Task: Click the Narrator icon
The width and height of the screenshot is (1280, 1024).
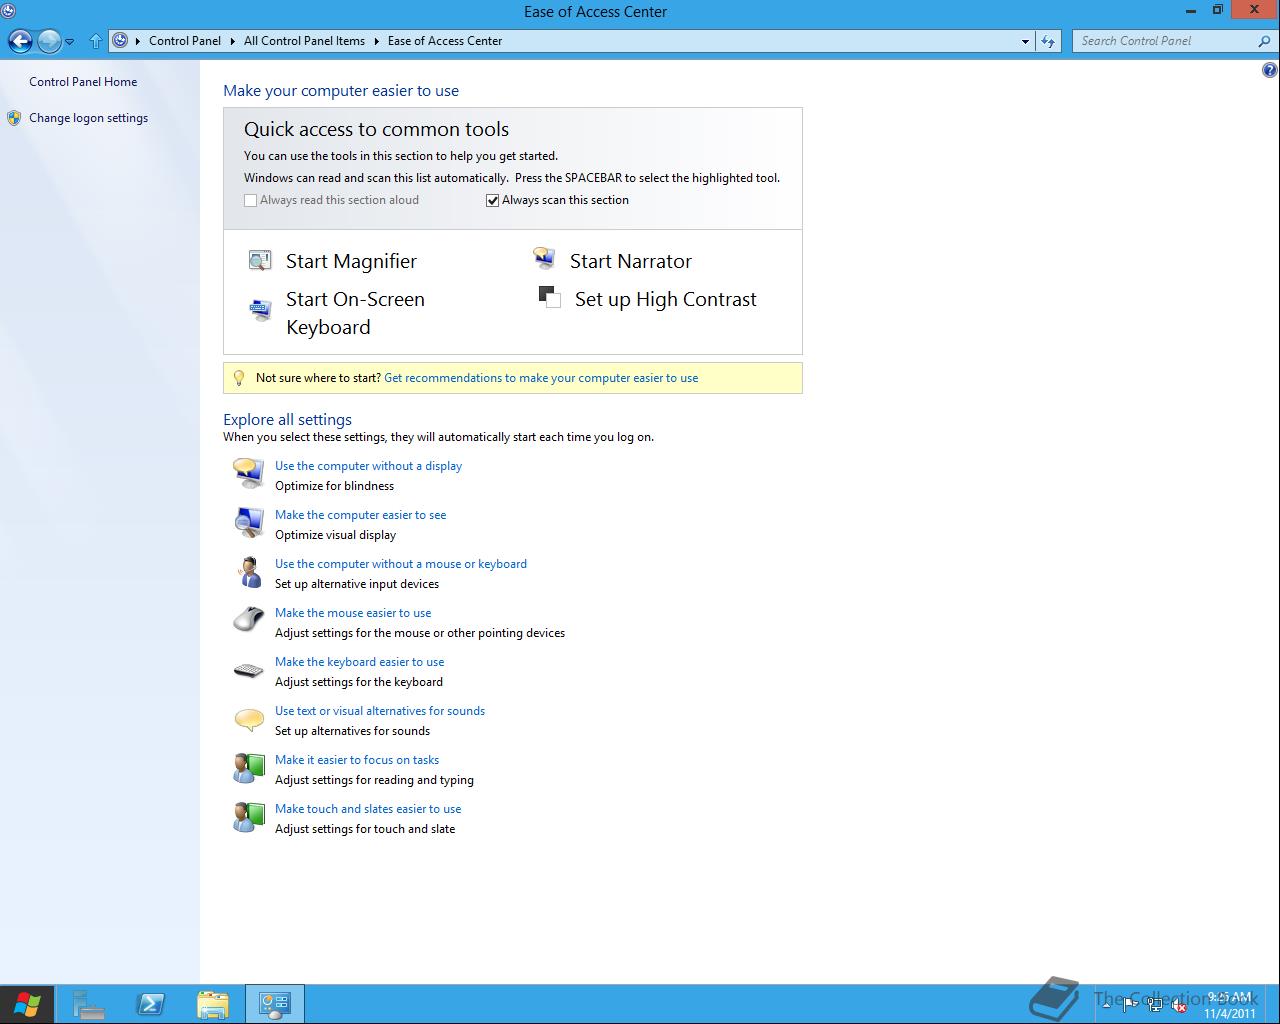Action: coord(544,259)
